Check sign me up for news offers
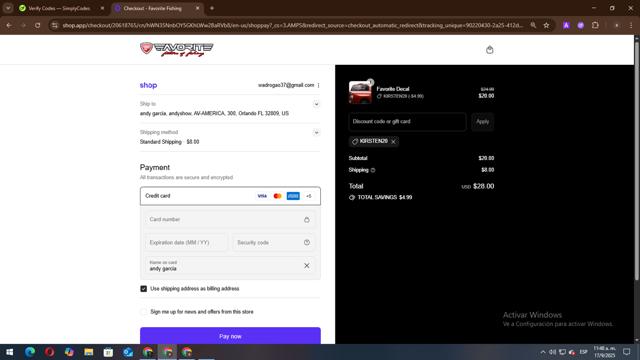The height and width of the screenshot is (360, 640). tap(144, 312)
